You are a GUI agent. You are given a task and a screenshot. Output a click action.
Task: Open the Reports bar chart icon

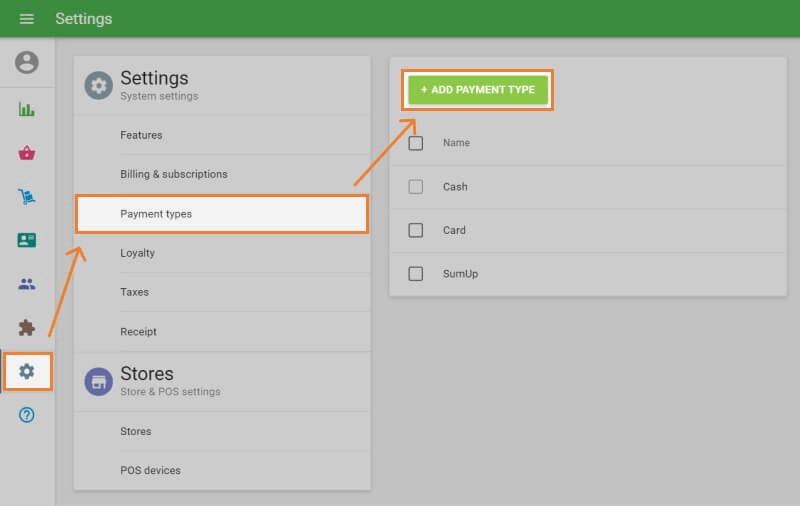[27, 109]
